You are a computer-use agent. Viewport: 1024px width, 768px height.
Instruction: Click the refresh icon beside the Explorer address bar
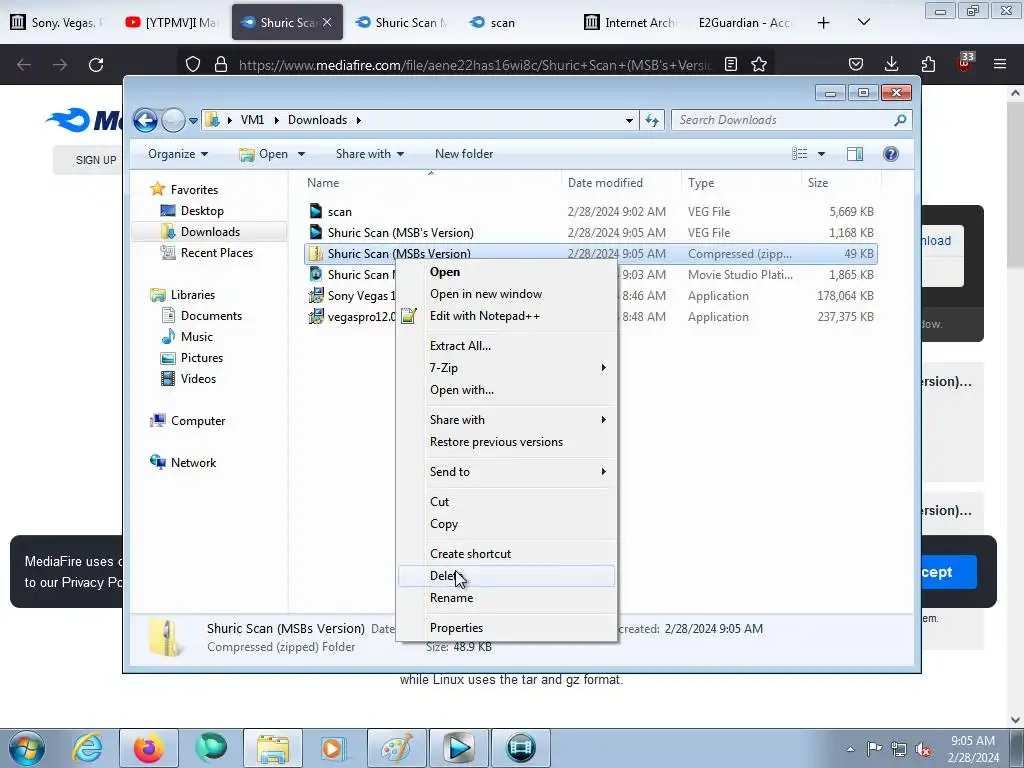[652, 120]
